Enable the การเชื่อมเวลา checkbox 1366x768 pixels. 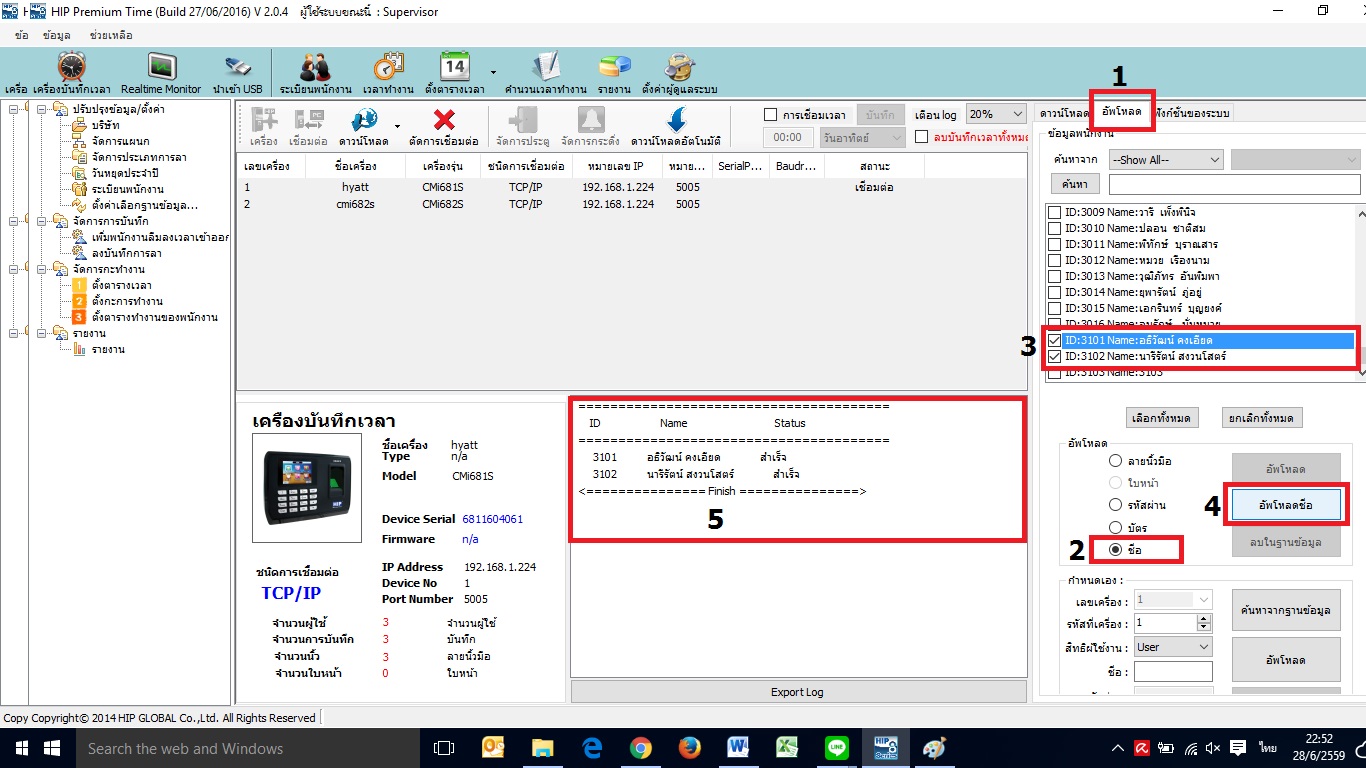point(770,115)
